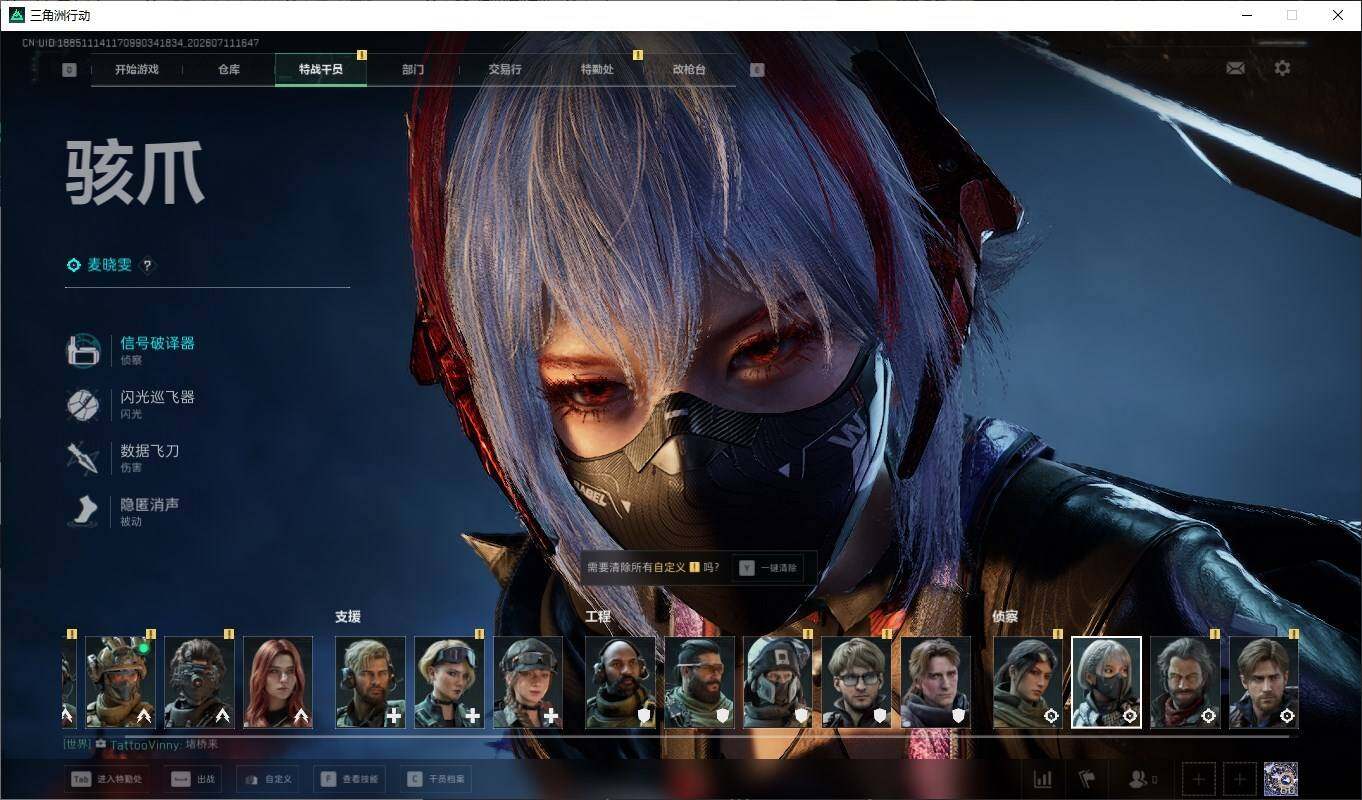Click the E key next-tab icon
Viewport: 1362px width, 800px height.
[757, 70]
